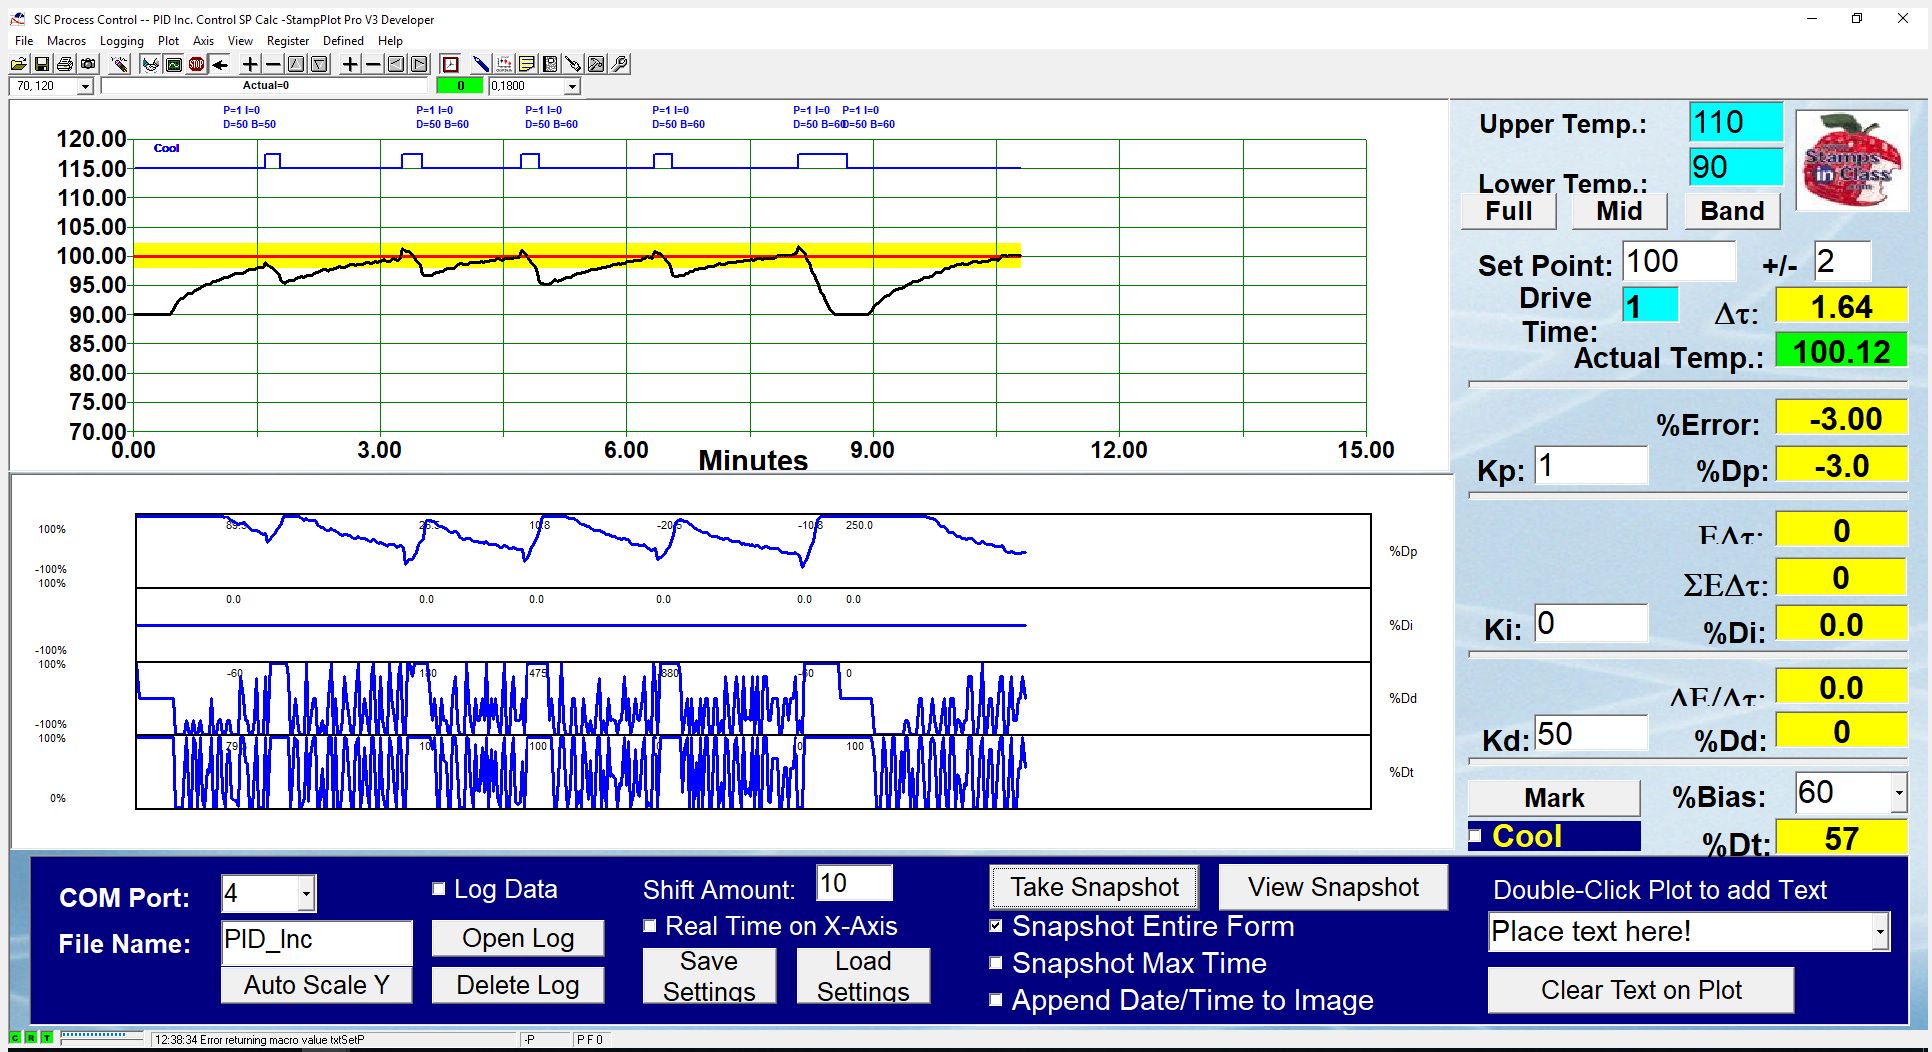Click the Kd value field

pos(1591,734)
